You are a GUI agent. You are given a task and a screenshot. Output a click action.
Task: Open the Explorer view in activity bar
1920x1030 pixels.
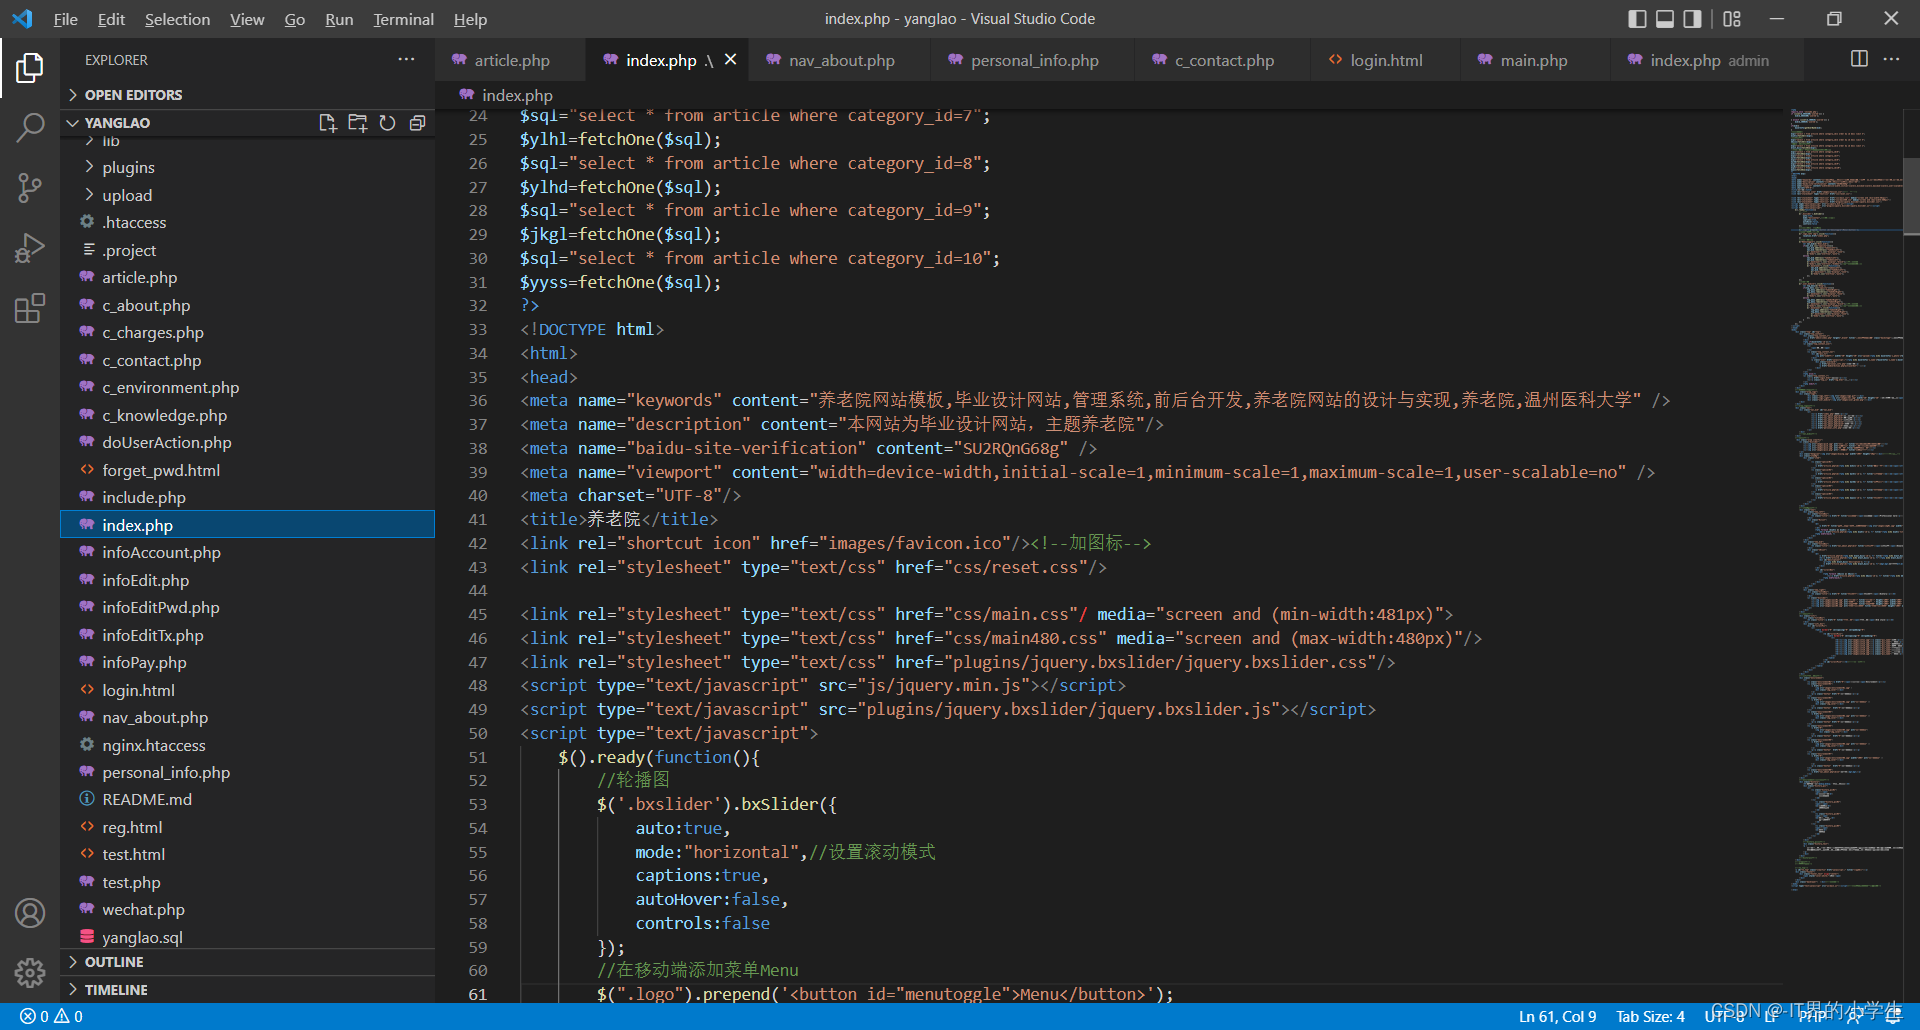[x=30, y=68]
